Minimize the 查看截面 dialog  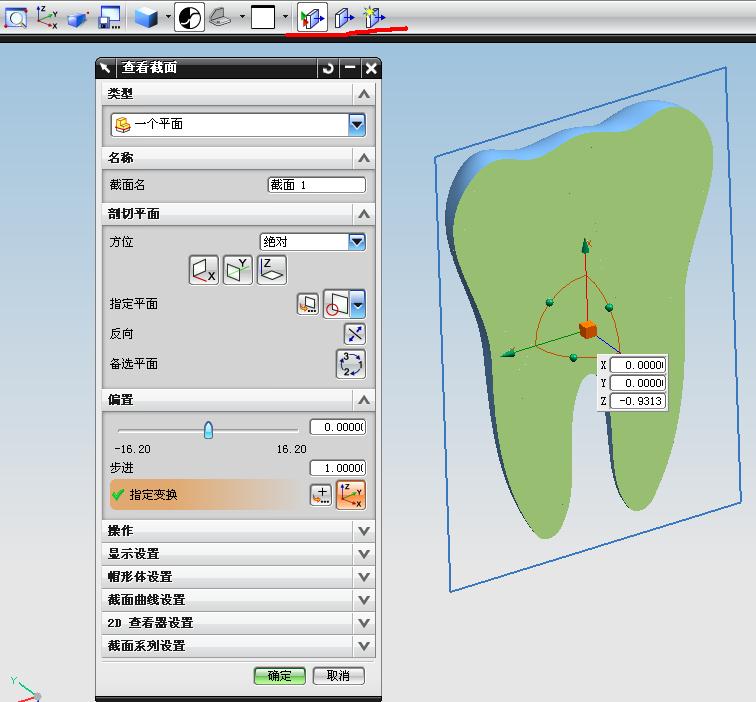point(351,68)
